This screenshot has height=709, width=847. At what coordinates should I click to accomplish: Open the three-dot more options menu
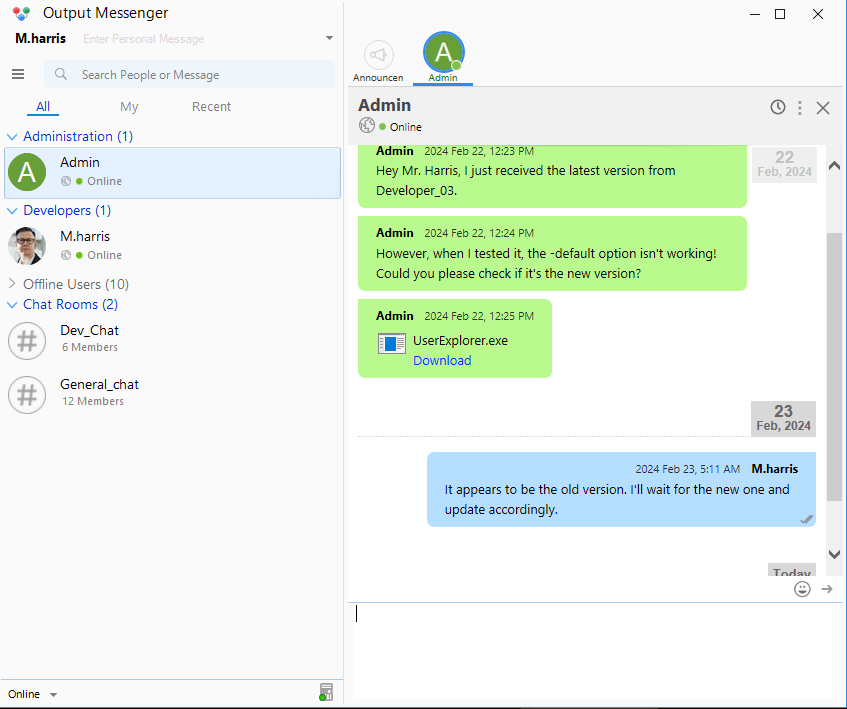coord(800,107)
